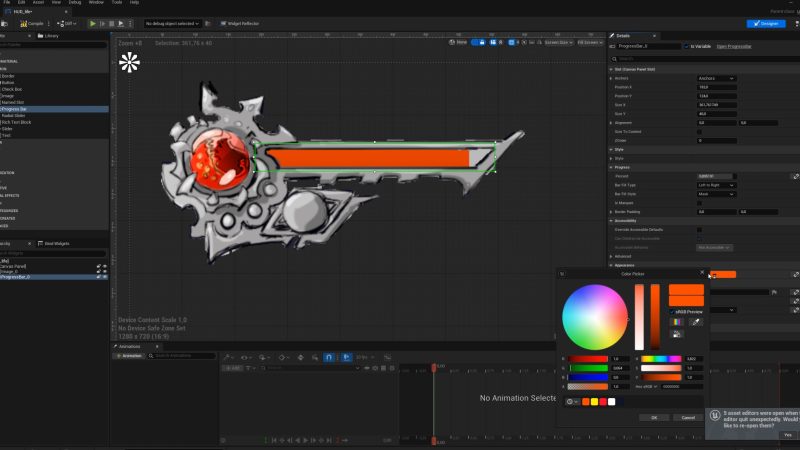Click the color theme icon in Color Picker
Image resolution: width=800 pixels, height=450 pixels.
point(679,322)
